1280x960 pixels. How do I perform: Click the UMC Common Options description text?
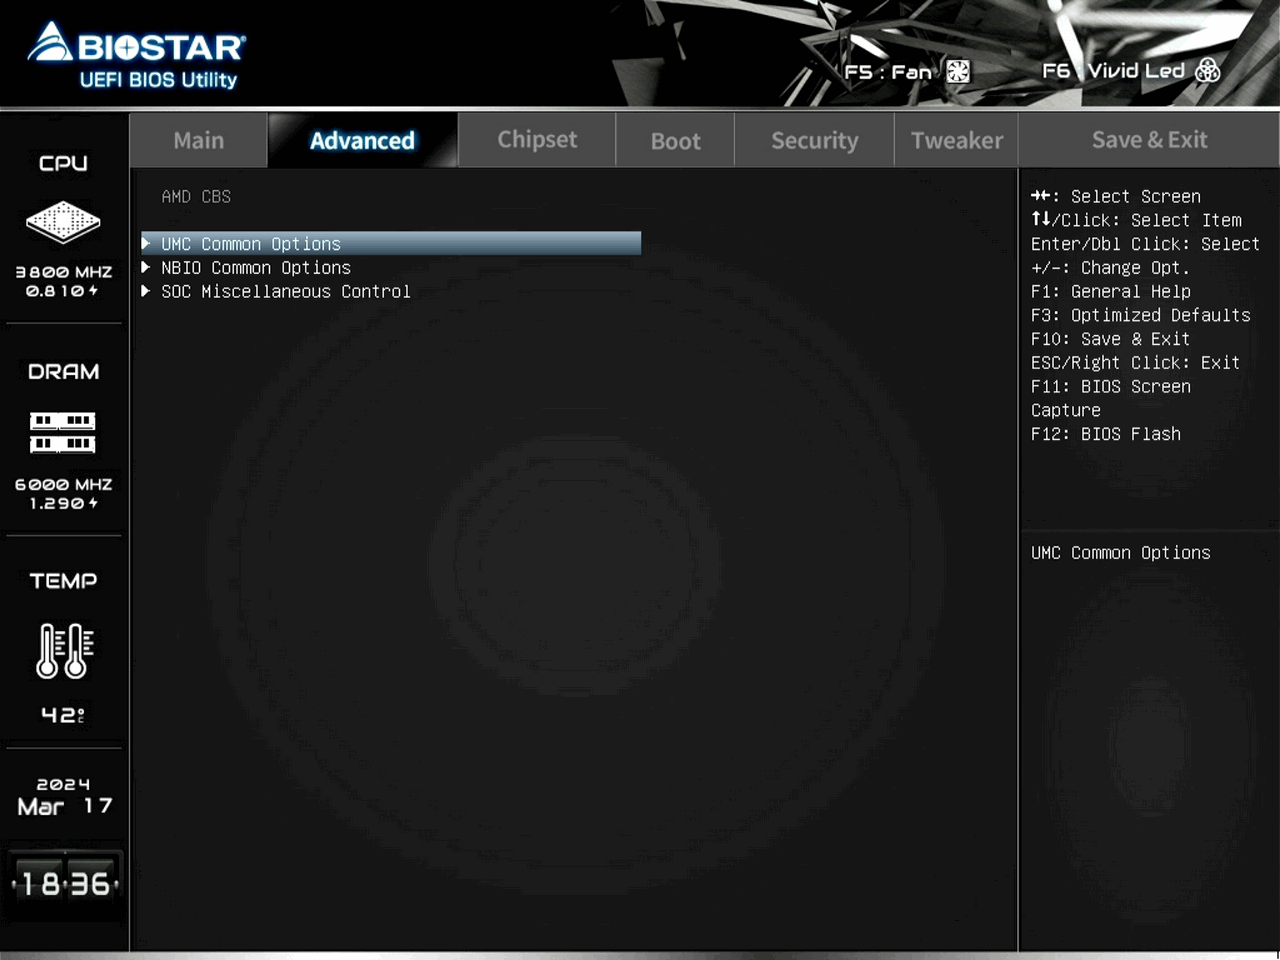1121,553
